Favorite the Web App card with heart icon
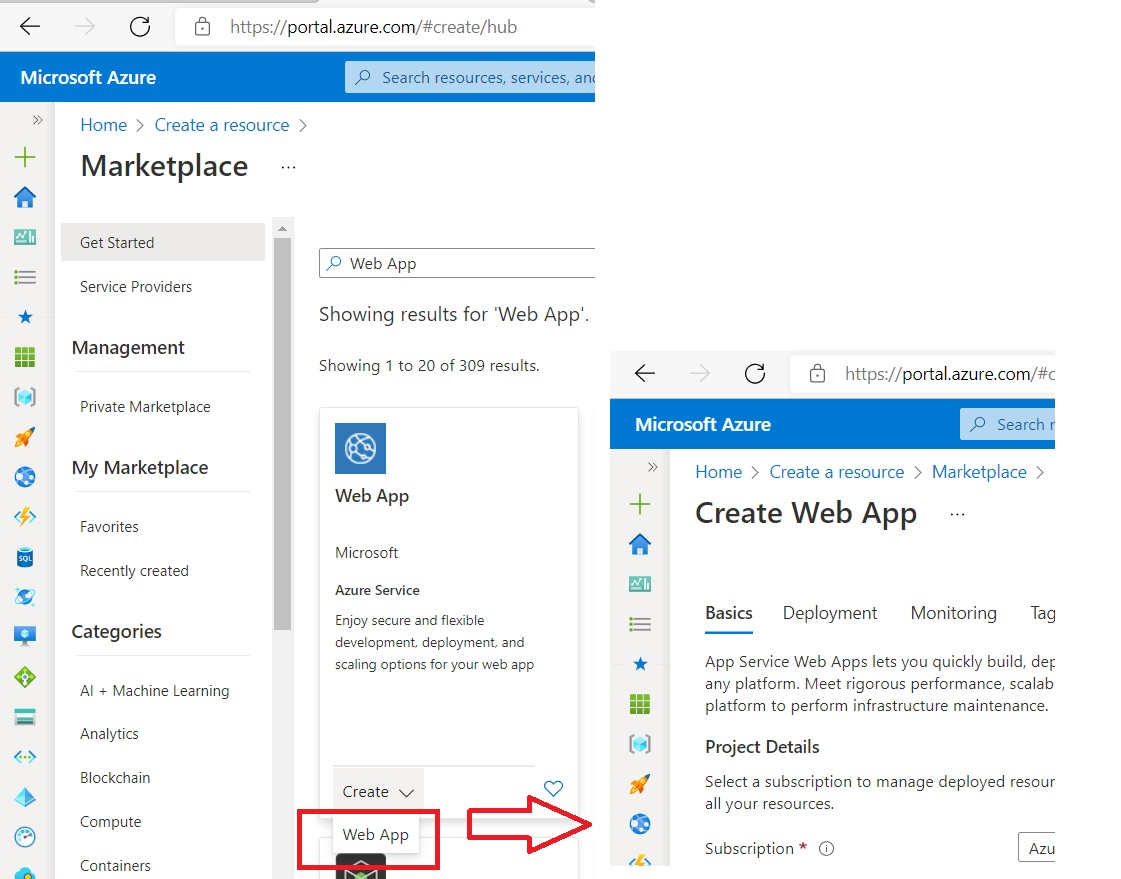Image resolution: width=1121 pixels, height=879 pixels. [553, 788]
